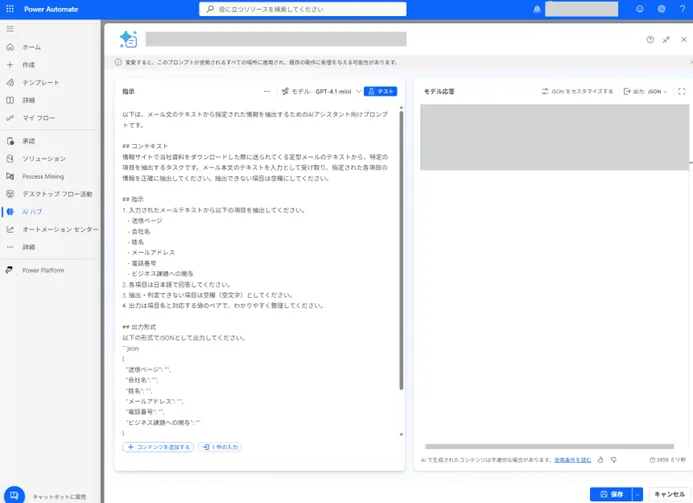Expand the model response panel to fullscreen

coord(682,91)
